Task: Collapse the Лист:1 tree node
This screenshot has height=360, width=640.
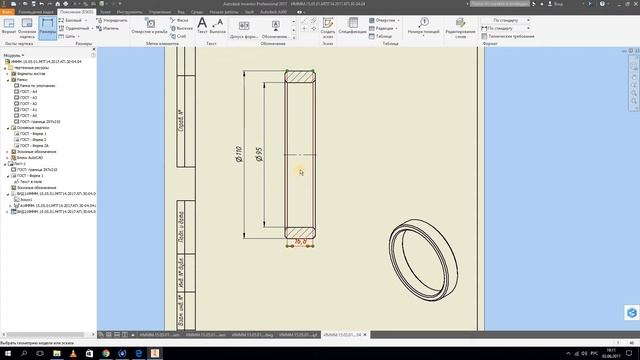Action: coord(5,164)
